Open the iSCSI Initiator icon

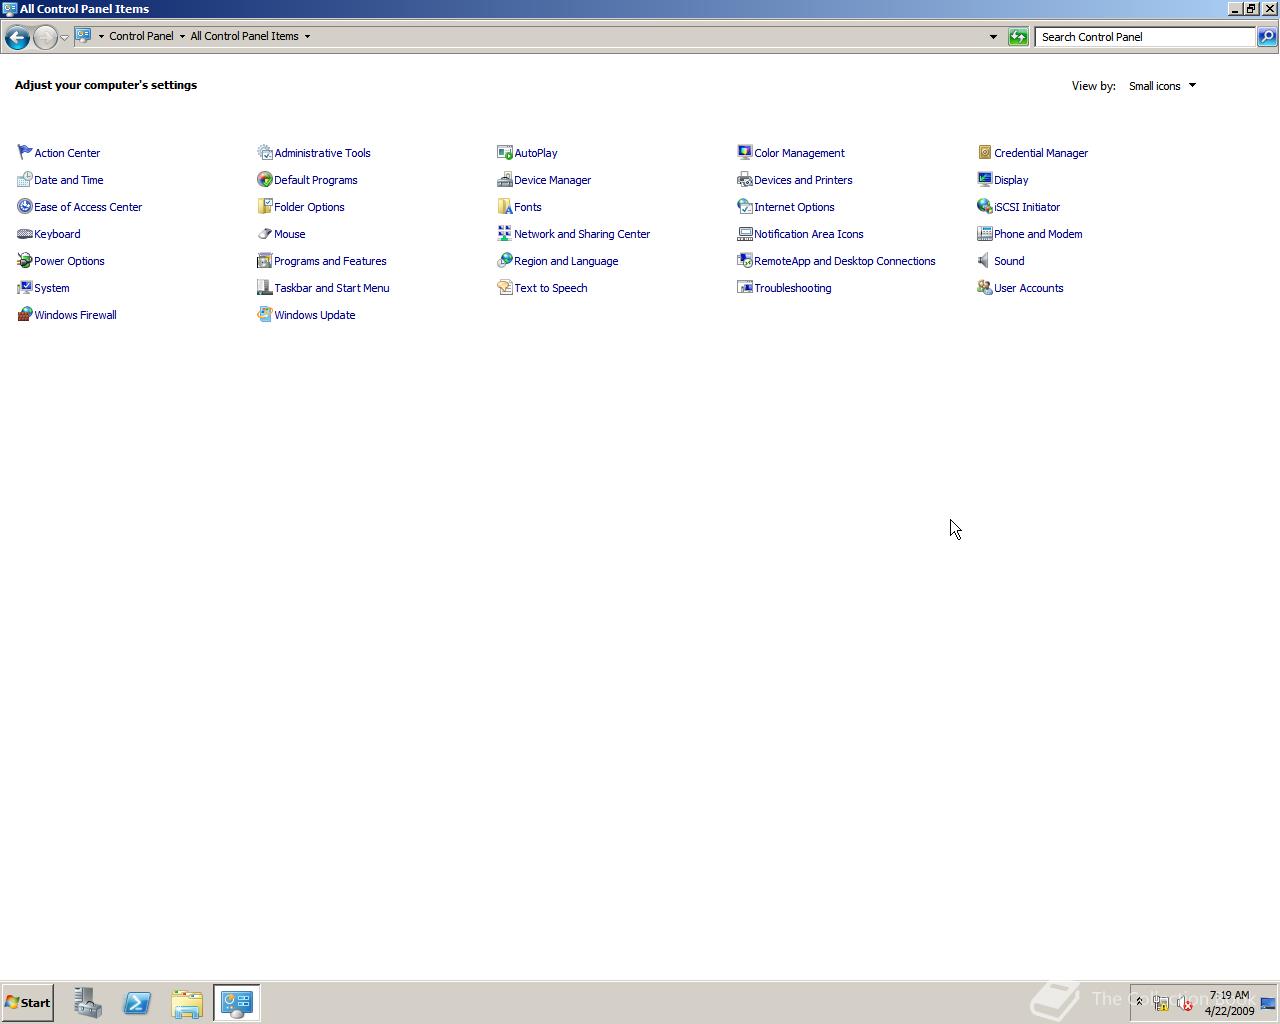985,207
